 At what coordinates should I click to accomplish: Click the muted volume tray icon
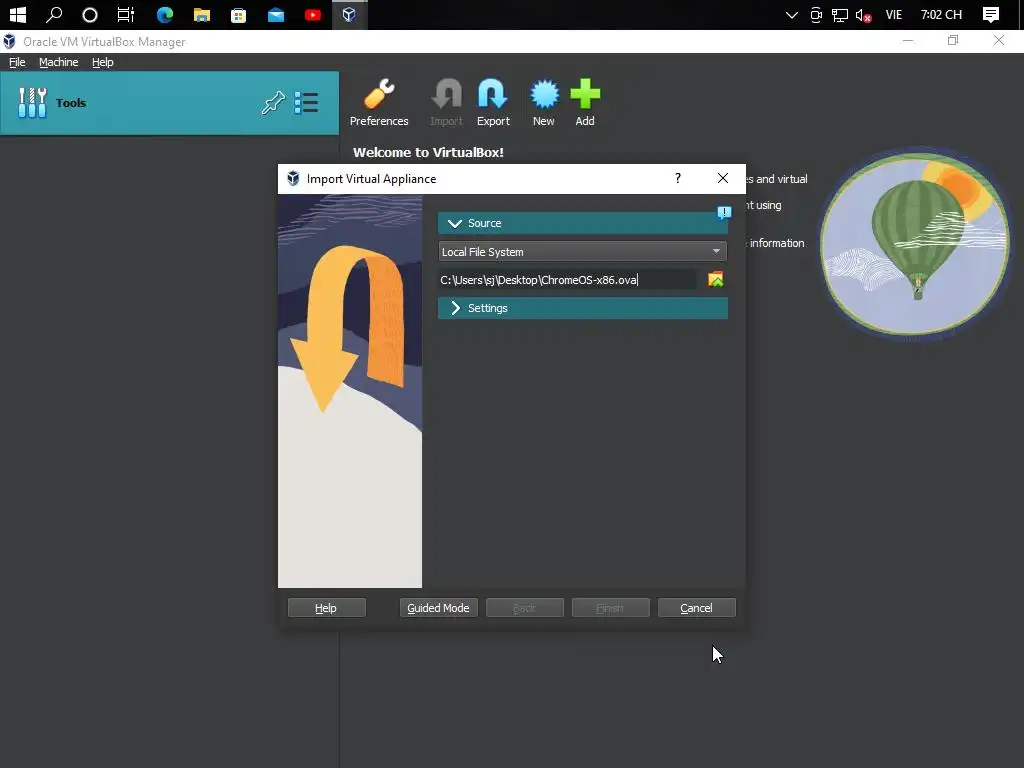(863, 14)
